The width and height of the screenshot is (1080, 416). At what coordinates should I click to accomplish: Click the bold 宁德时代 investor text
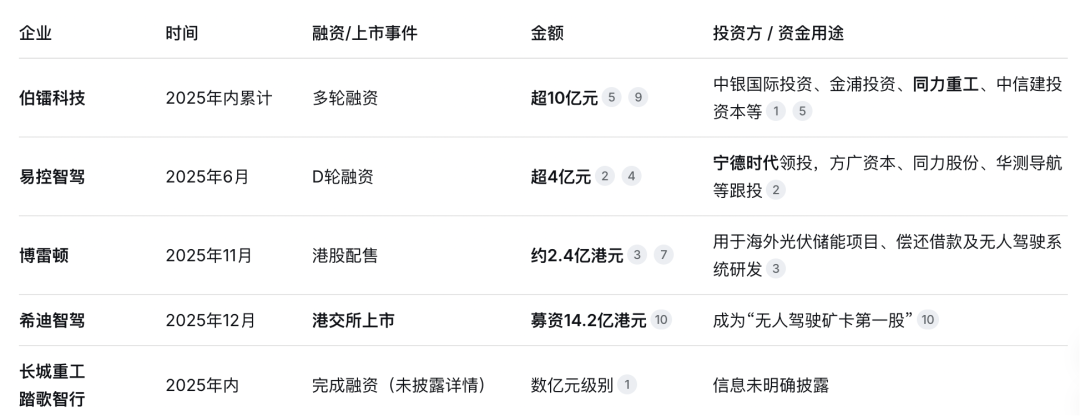pyautogui.click(x=746, y=163)
